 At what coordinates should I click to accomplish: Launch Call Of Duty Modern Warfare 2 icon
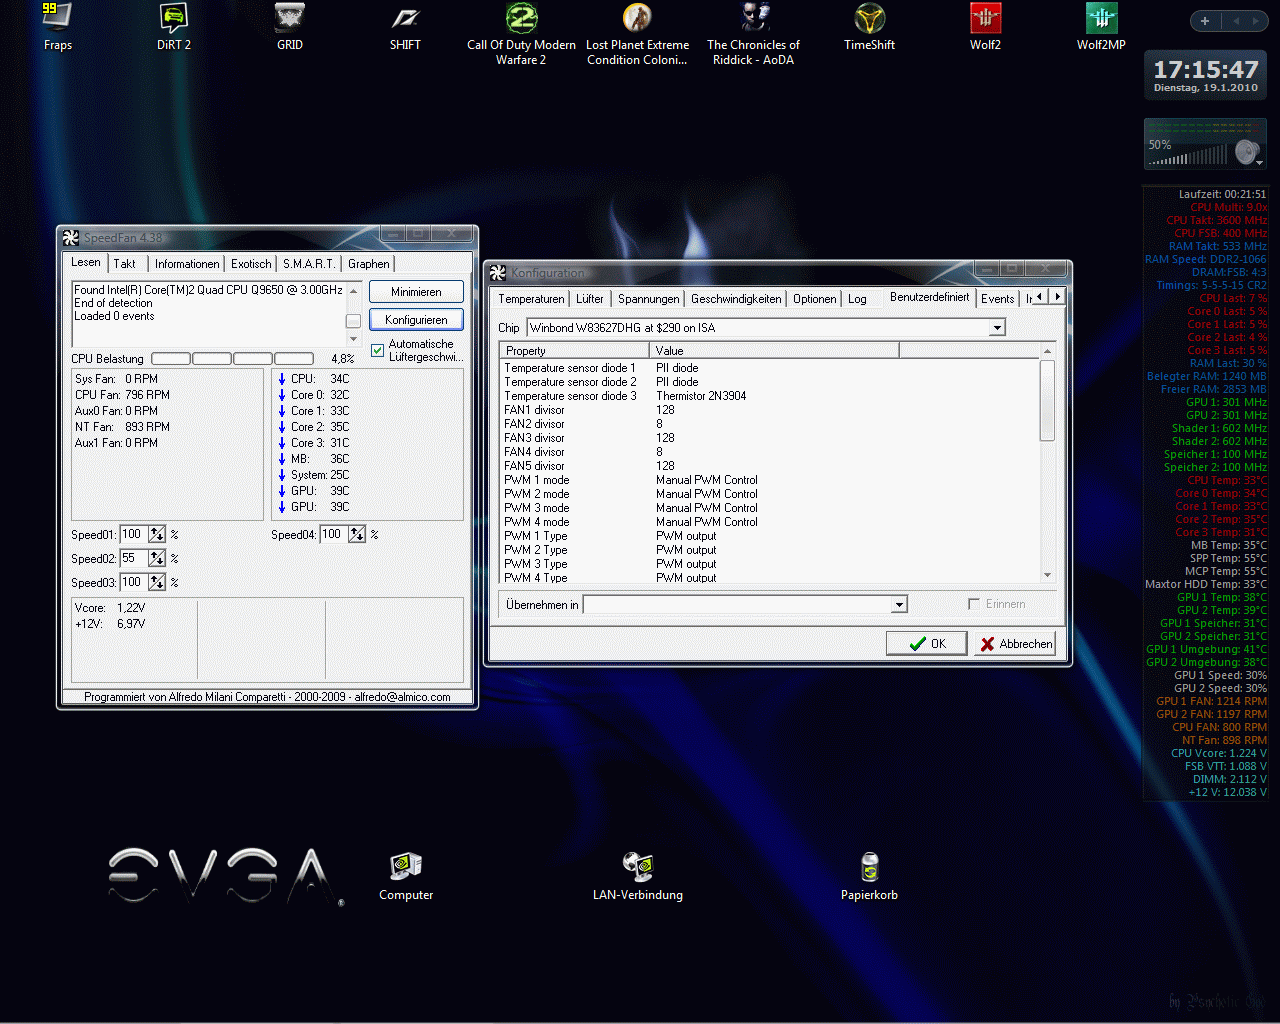(x=521, y=34)
